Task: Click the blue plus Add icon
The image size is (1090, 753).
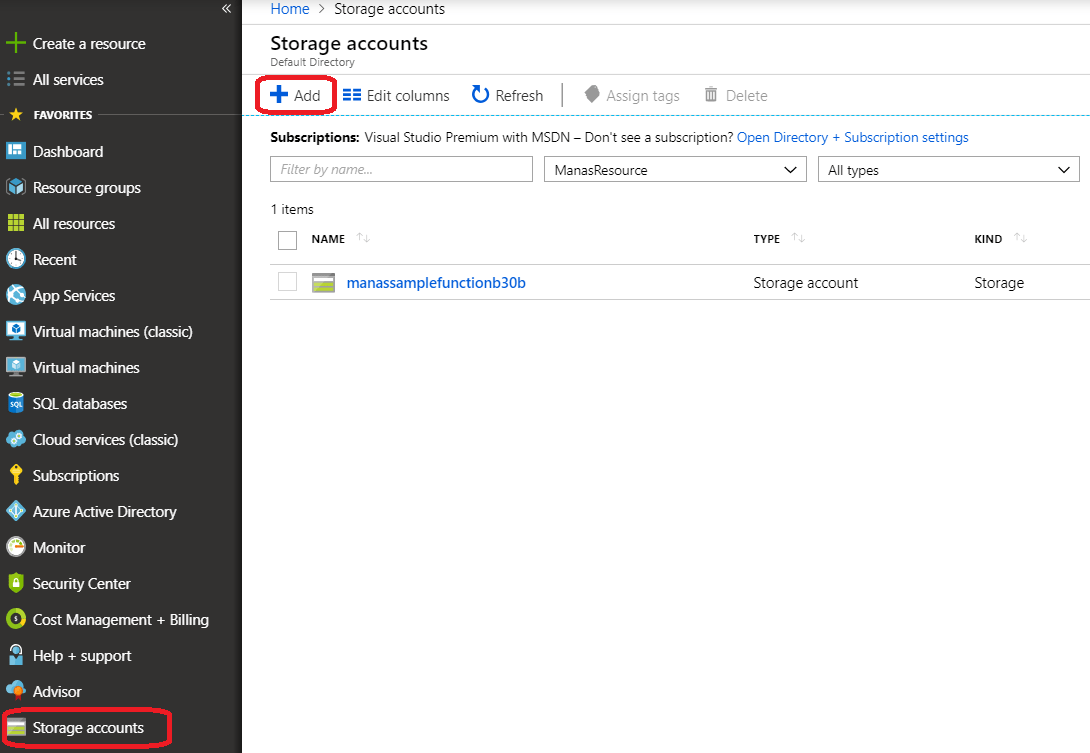Action: 279,95
